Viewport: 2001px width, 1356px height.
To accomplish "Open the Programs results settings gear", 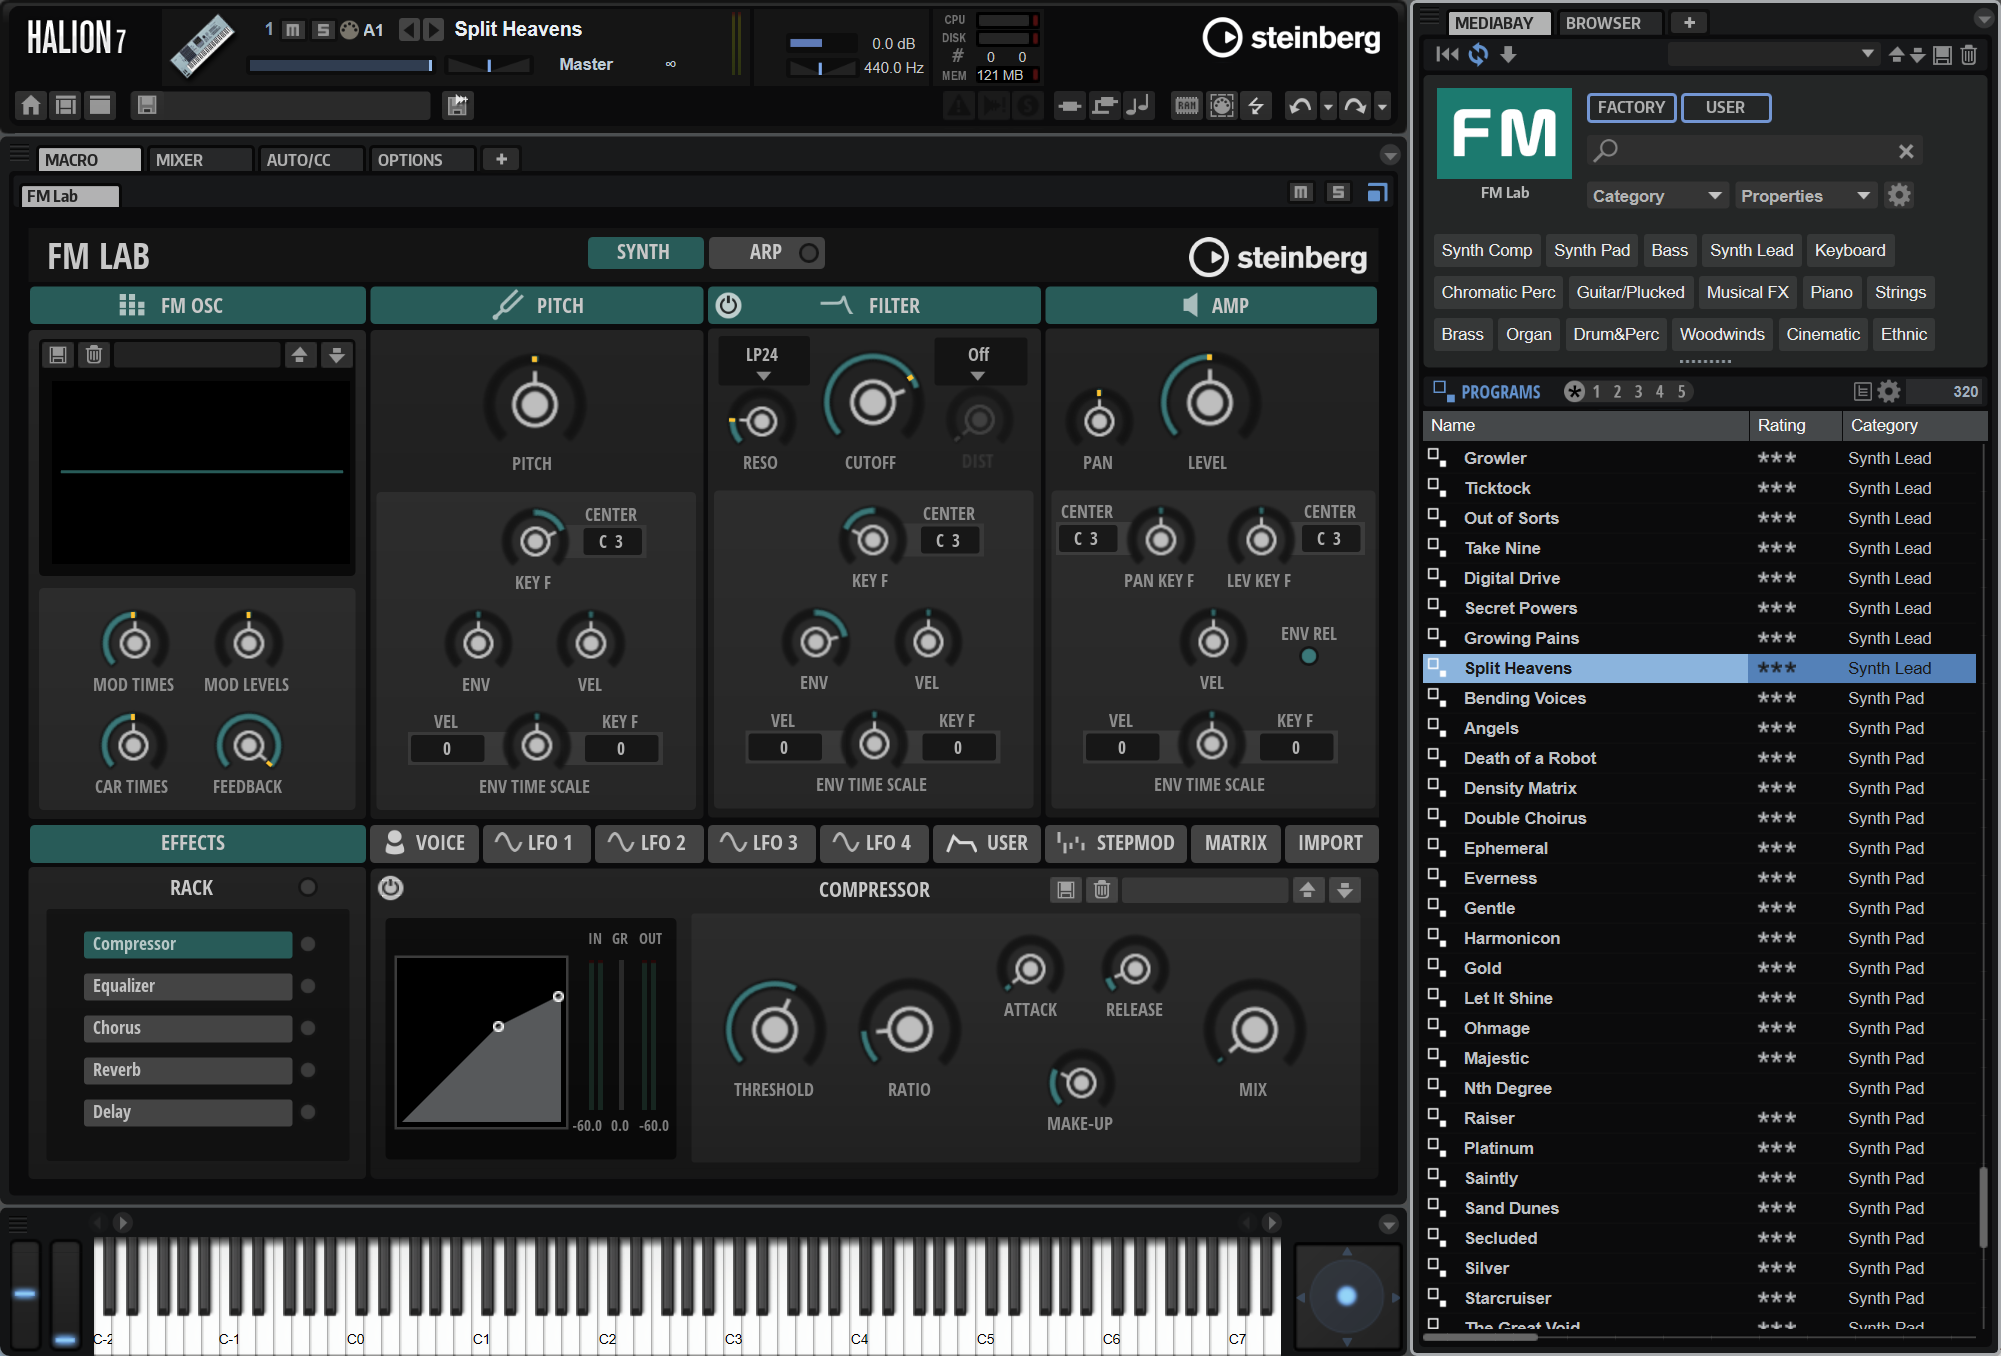I will 1888,391.
